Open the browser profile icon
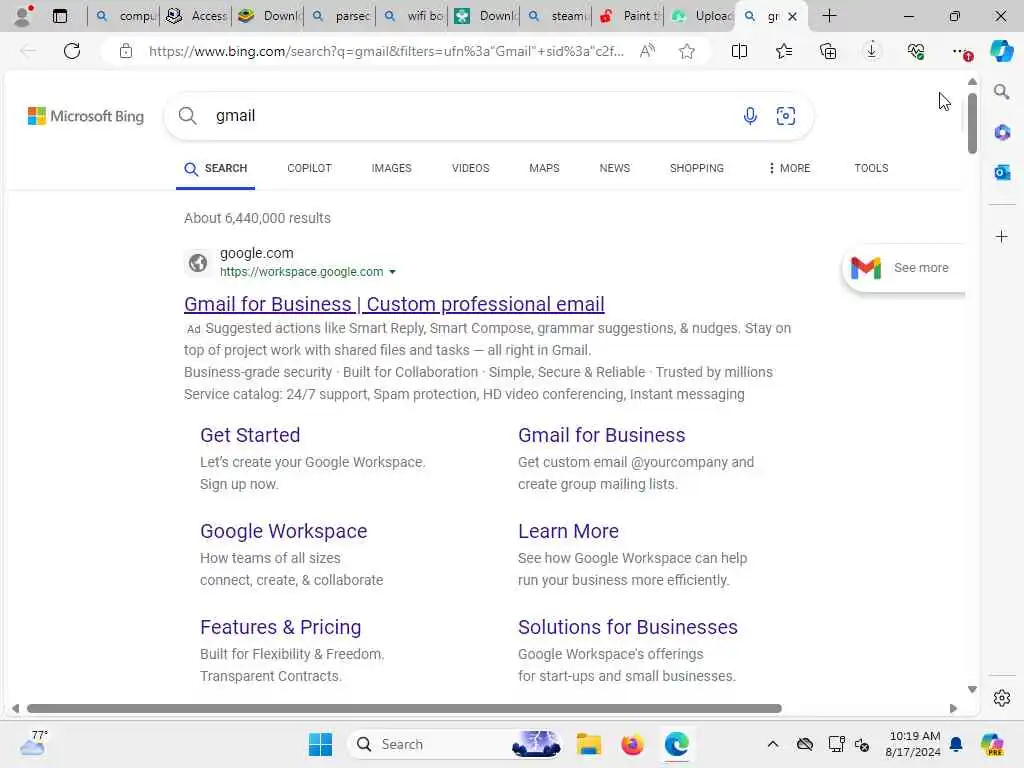The width and height of the screenshot is (1024, 768). pos(24,16)
